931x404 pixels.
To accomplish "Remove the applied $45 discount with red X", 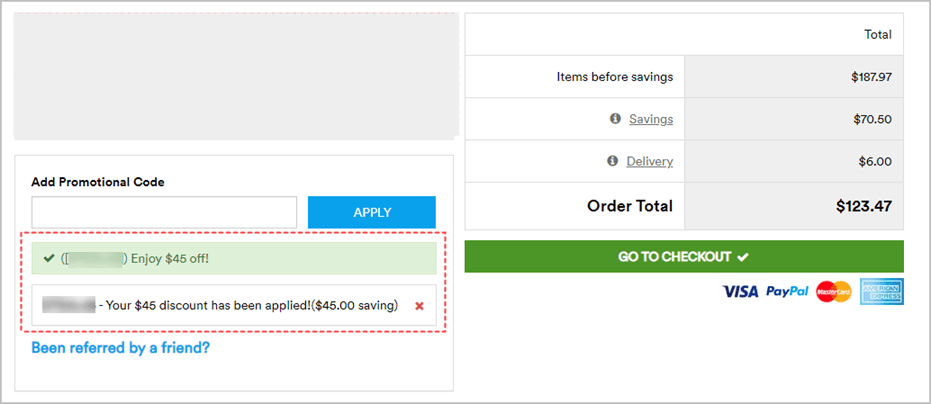I will pos(419,306).
